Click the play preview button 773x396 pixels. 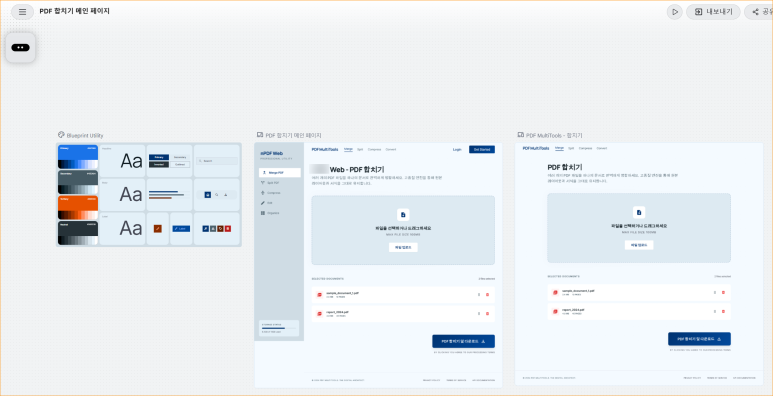tap(674, 12)
